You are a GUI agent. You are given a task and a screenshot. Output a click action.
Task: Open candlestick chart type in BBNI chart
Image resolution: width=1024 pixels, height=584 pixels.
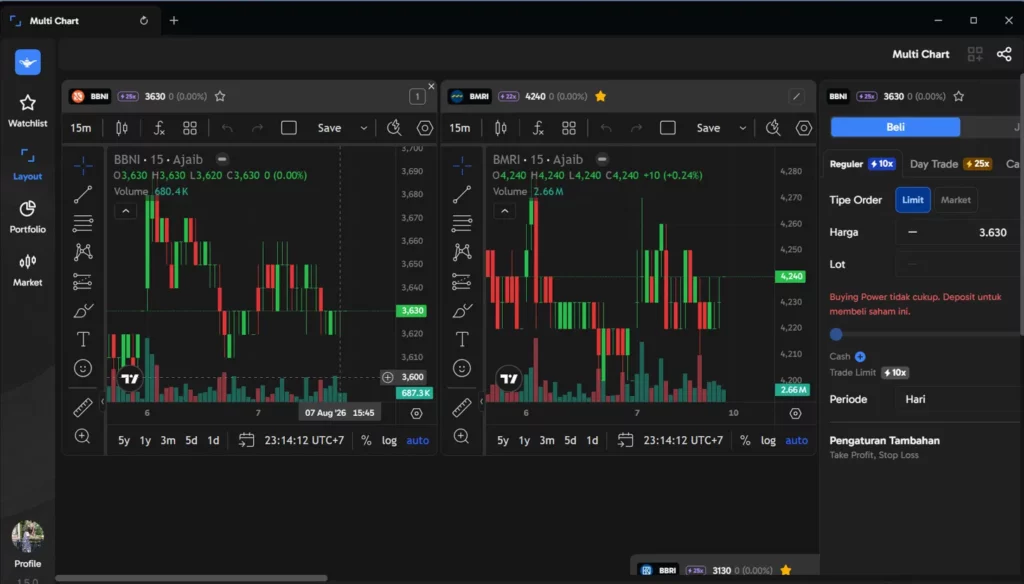tap(122, 128)
